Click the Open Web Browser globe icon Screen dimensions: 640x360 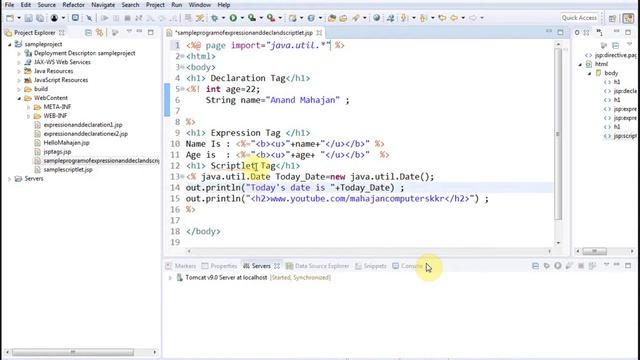click(x=376, y=18)
